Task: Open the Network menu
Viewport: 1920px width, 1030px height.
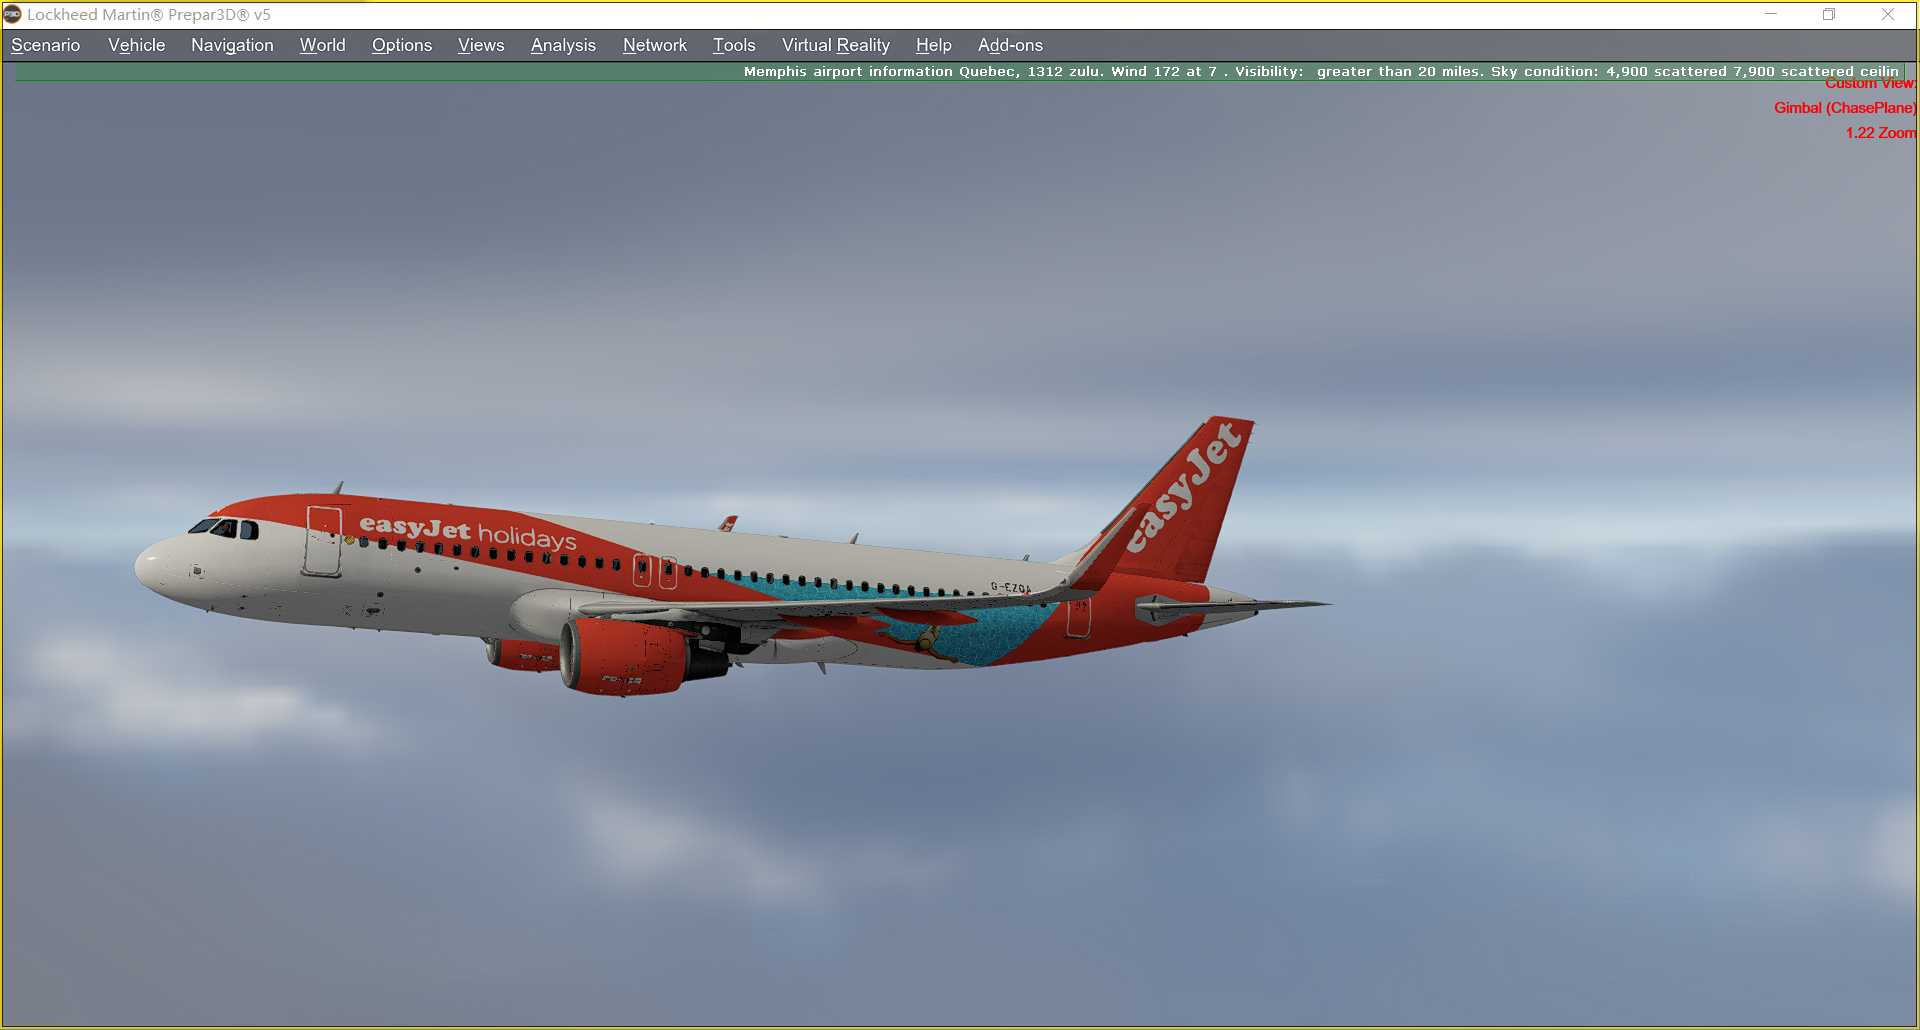Action: tap(655, 45)
